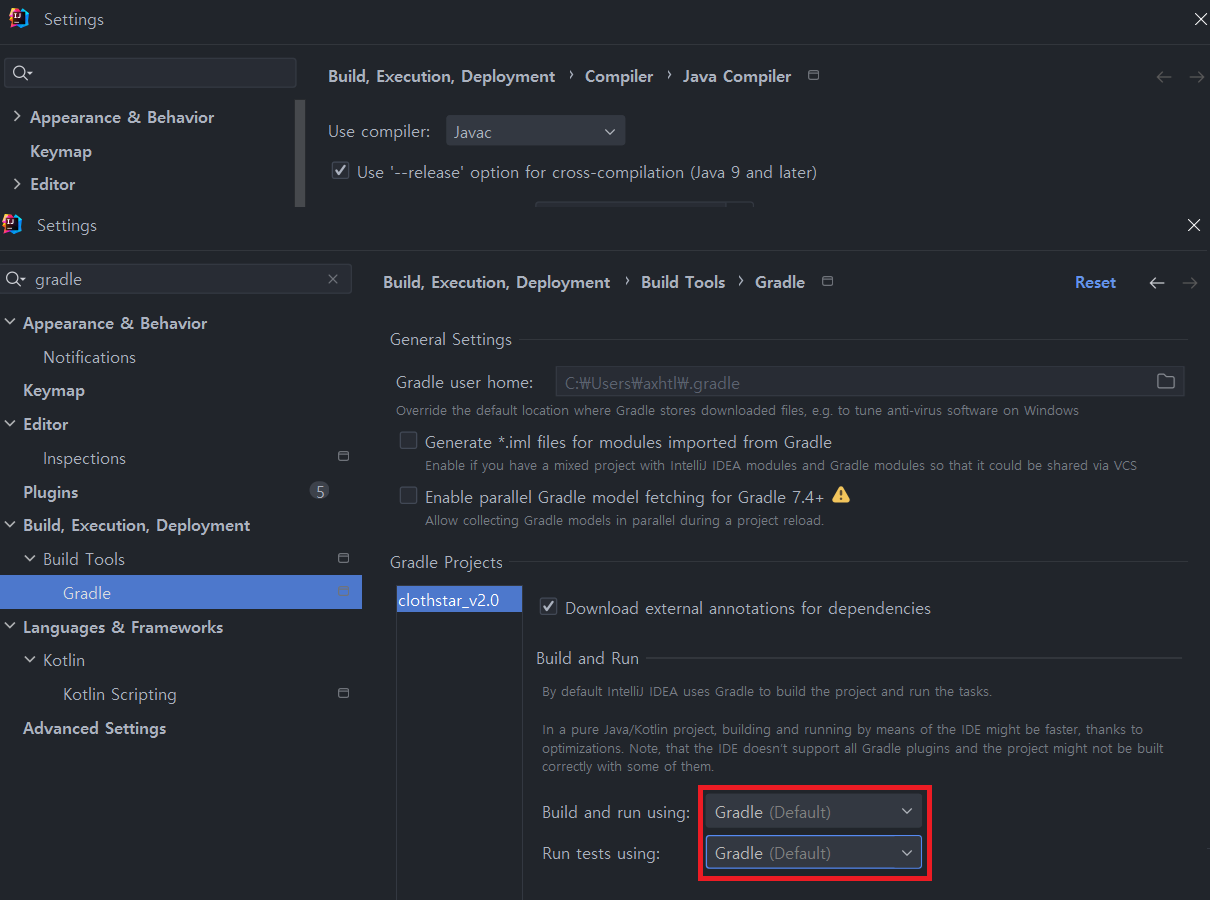Click Build, Execution, Deployment breadcrumb above Gradle settings
The width and height of the screenshot is (1210, 900).
pyautogui.click(x=496, y=282)
